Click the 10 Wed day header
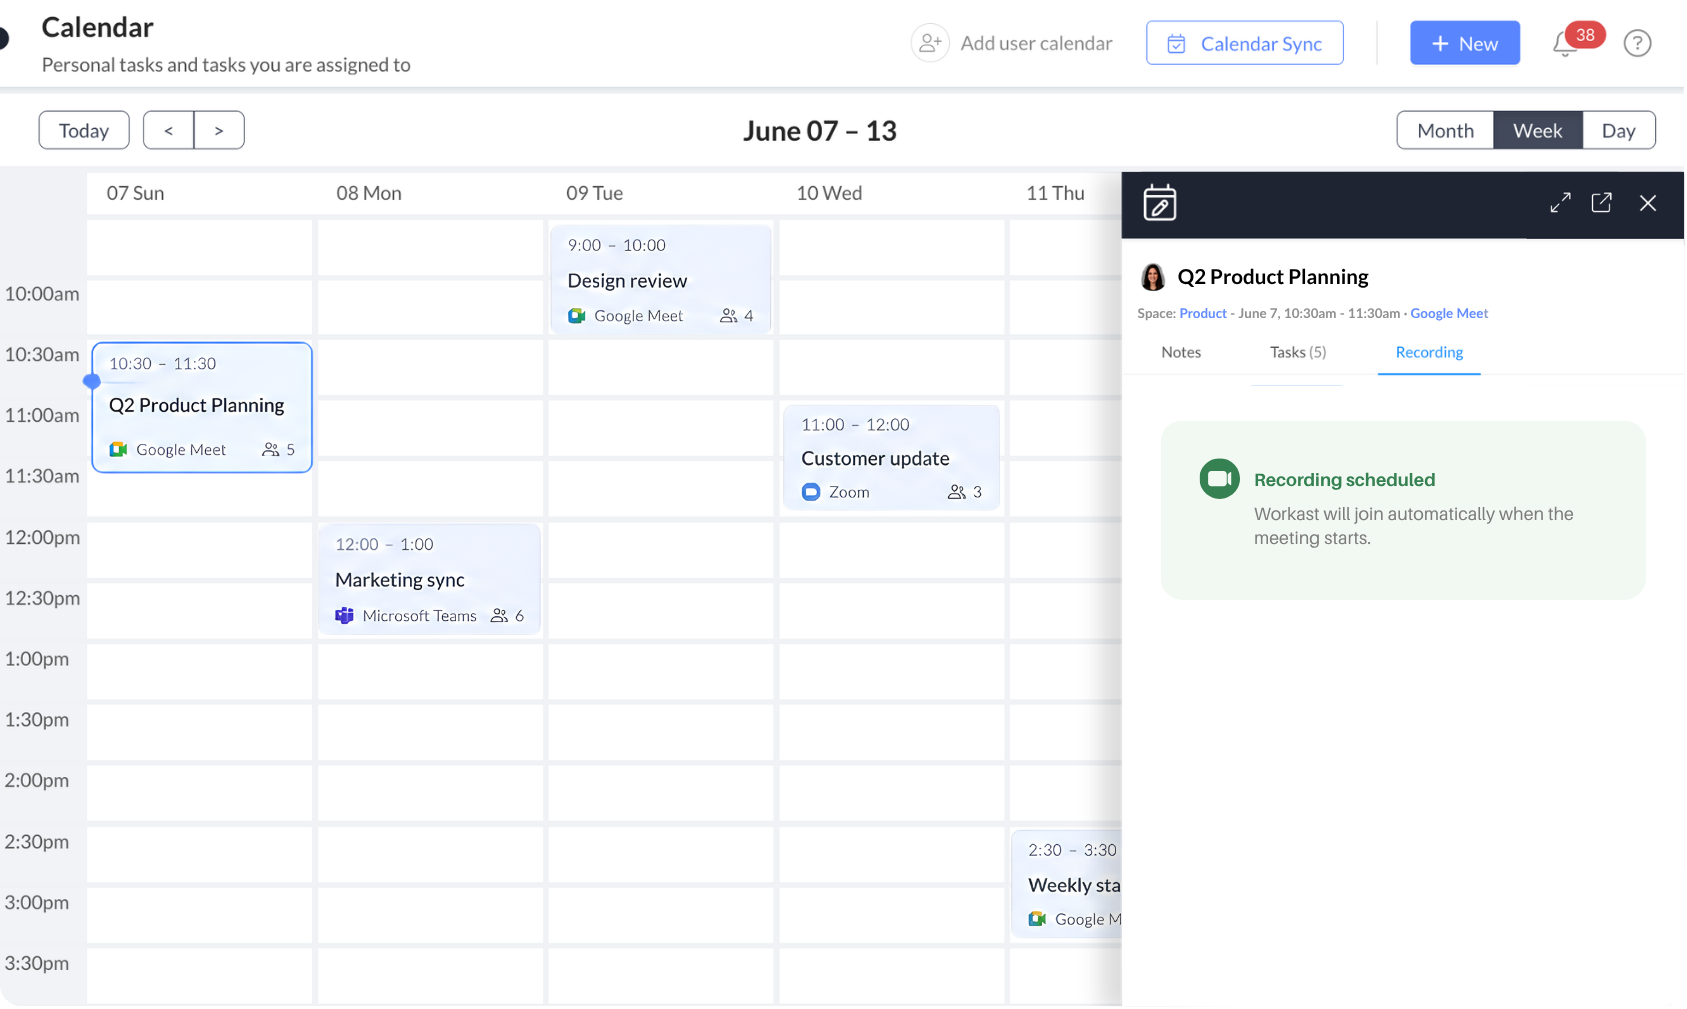Screen dimensions: 1687x1009 point(829,193)
